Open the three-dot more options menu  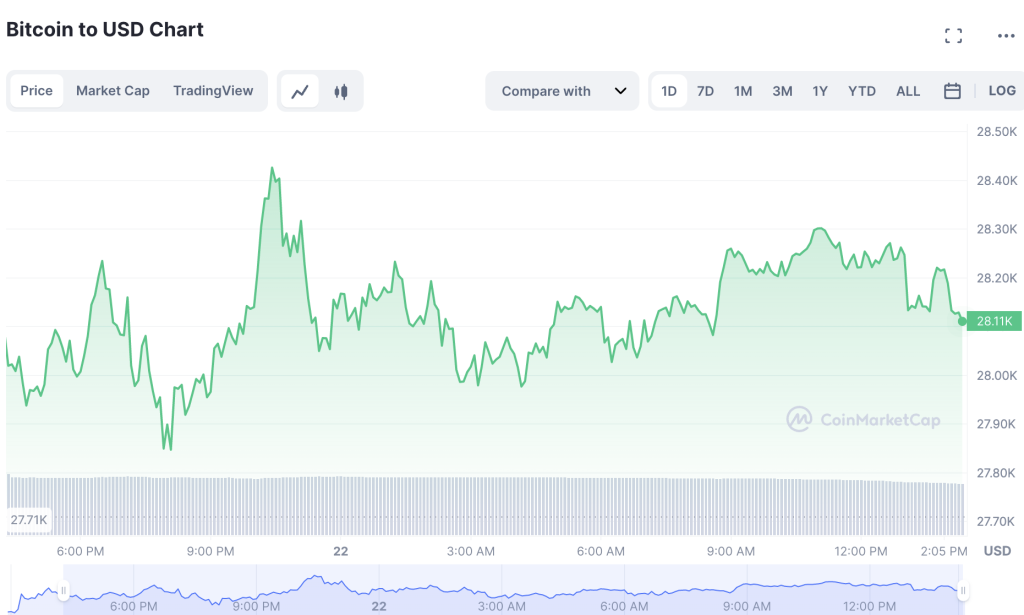1004,35
